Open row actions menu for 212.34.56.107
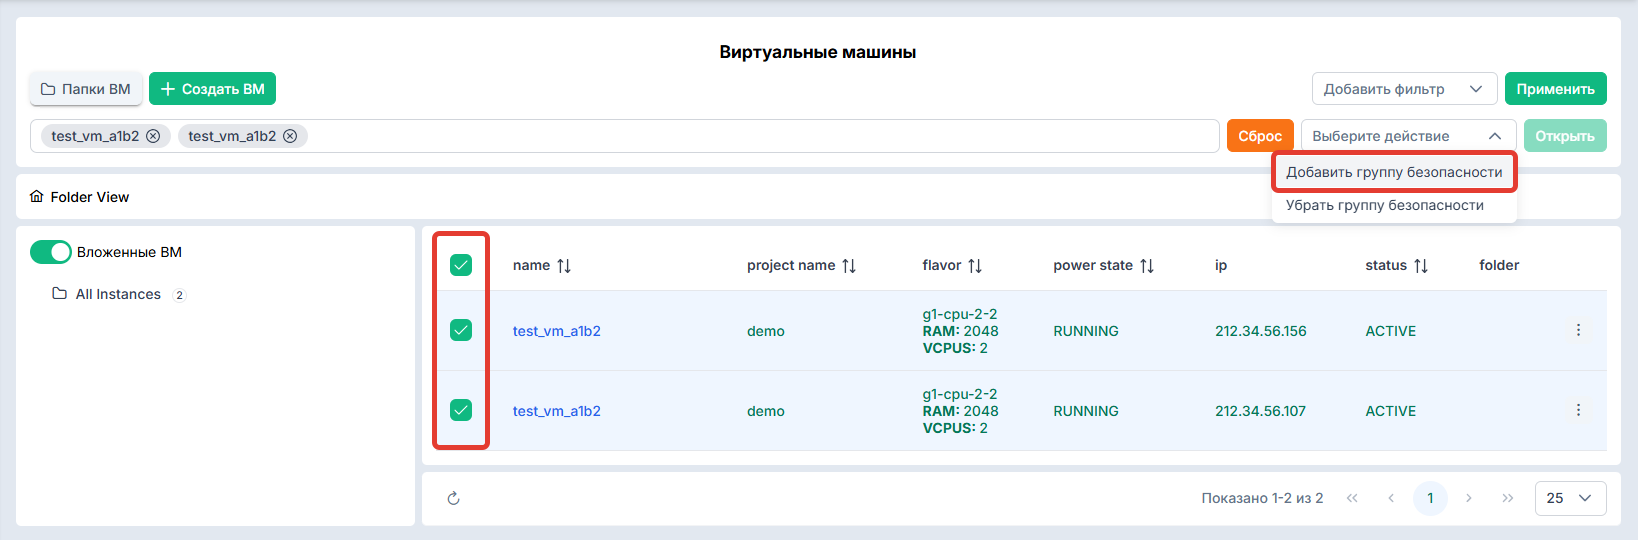 coord(1579,410)
